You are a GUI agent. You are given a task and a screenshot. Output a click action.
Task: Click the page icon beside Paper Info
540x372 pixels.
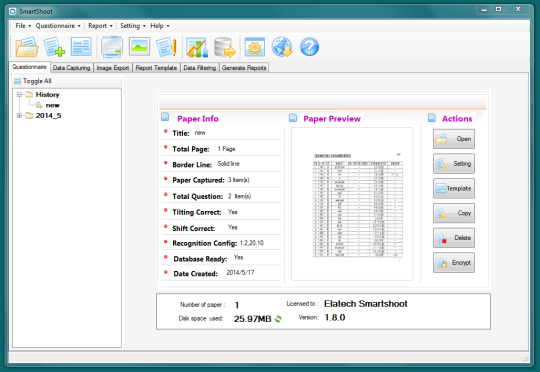tap(165, 117)
